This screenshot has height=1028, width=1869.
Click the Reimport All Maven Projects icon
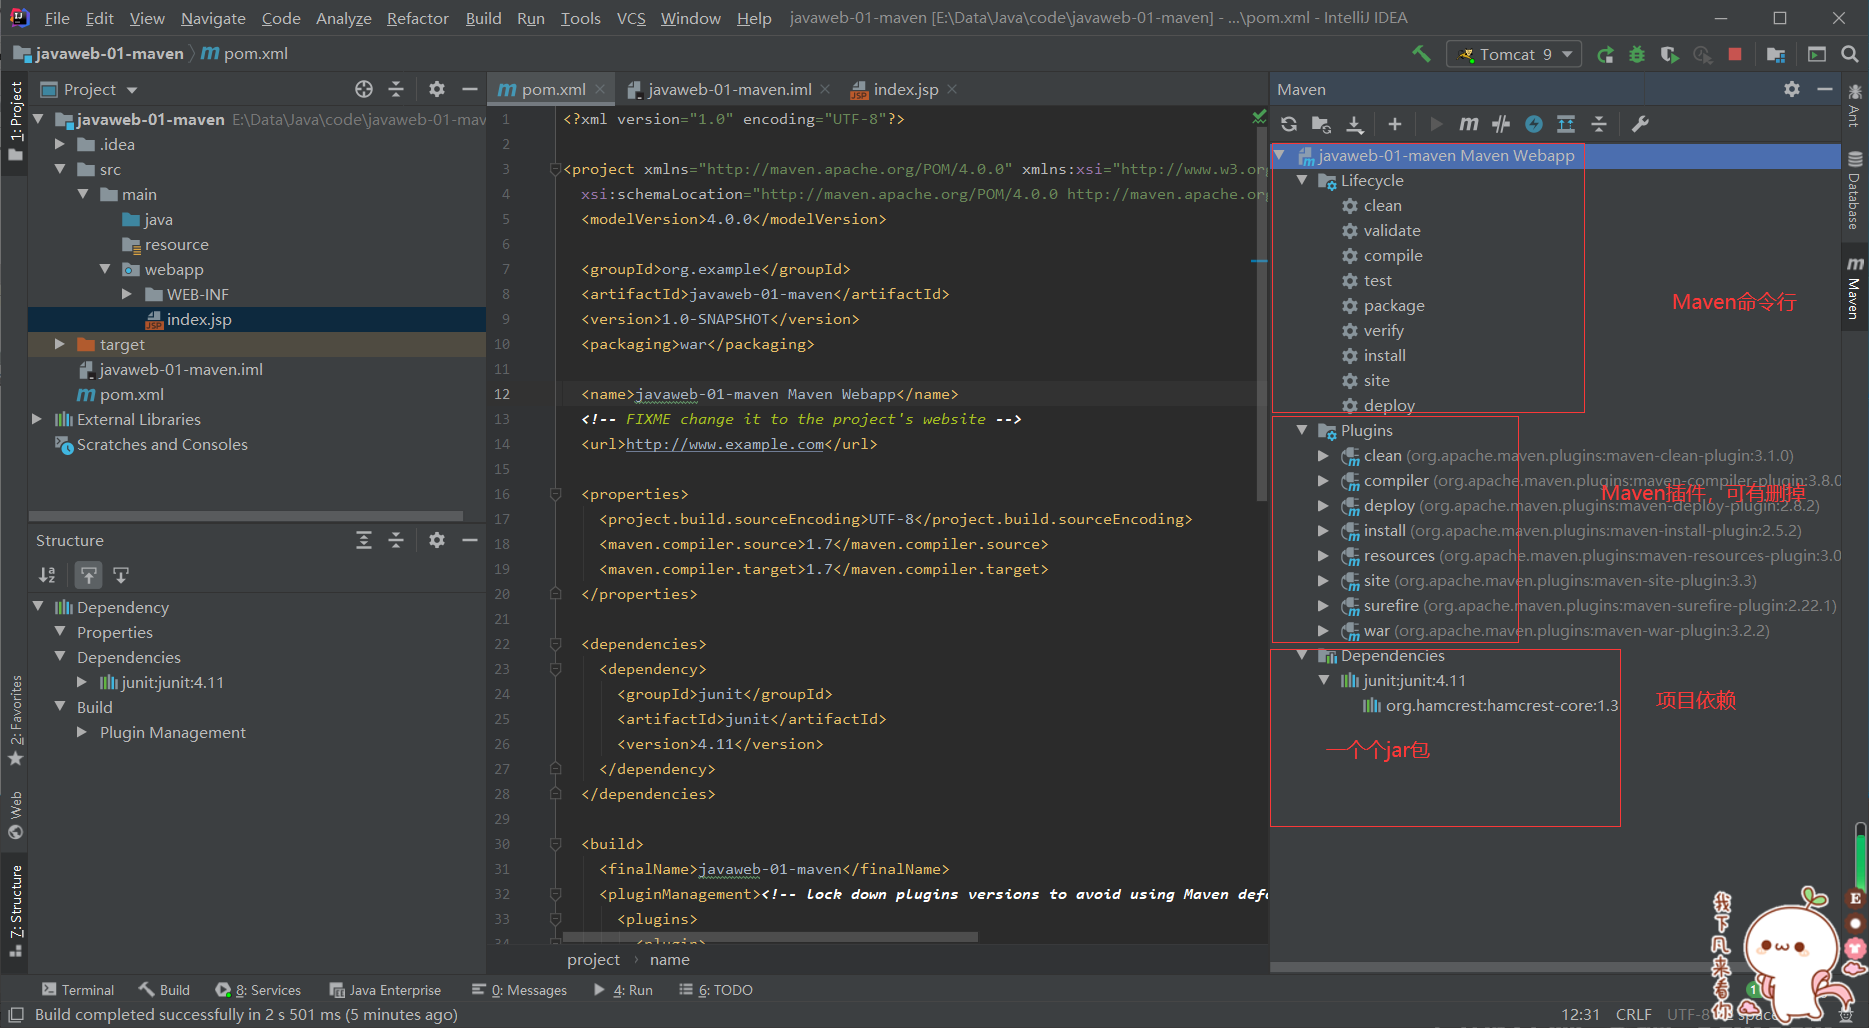pyautogui.click(x=1289, y=124)
